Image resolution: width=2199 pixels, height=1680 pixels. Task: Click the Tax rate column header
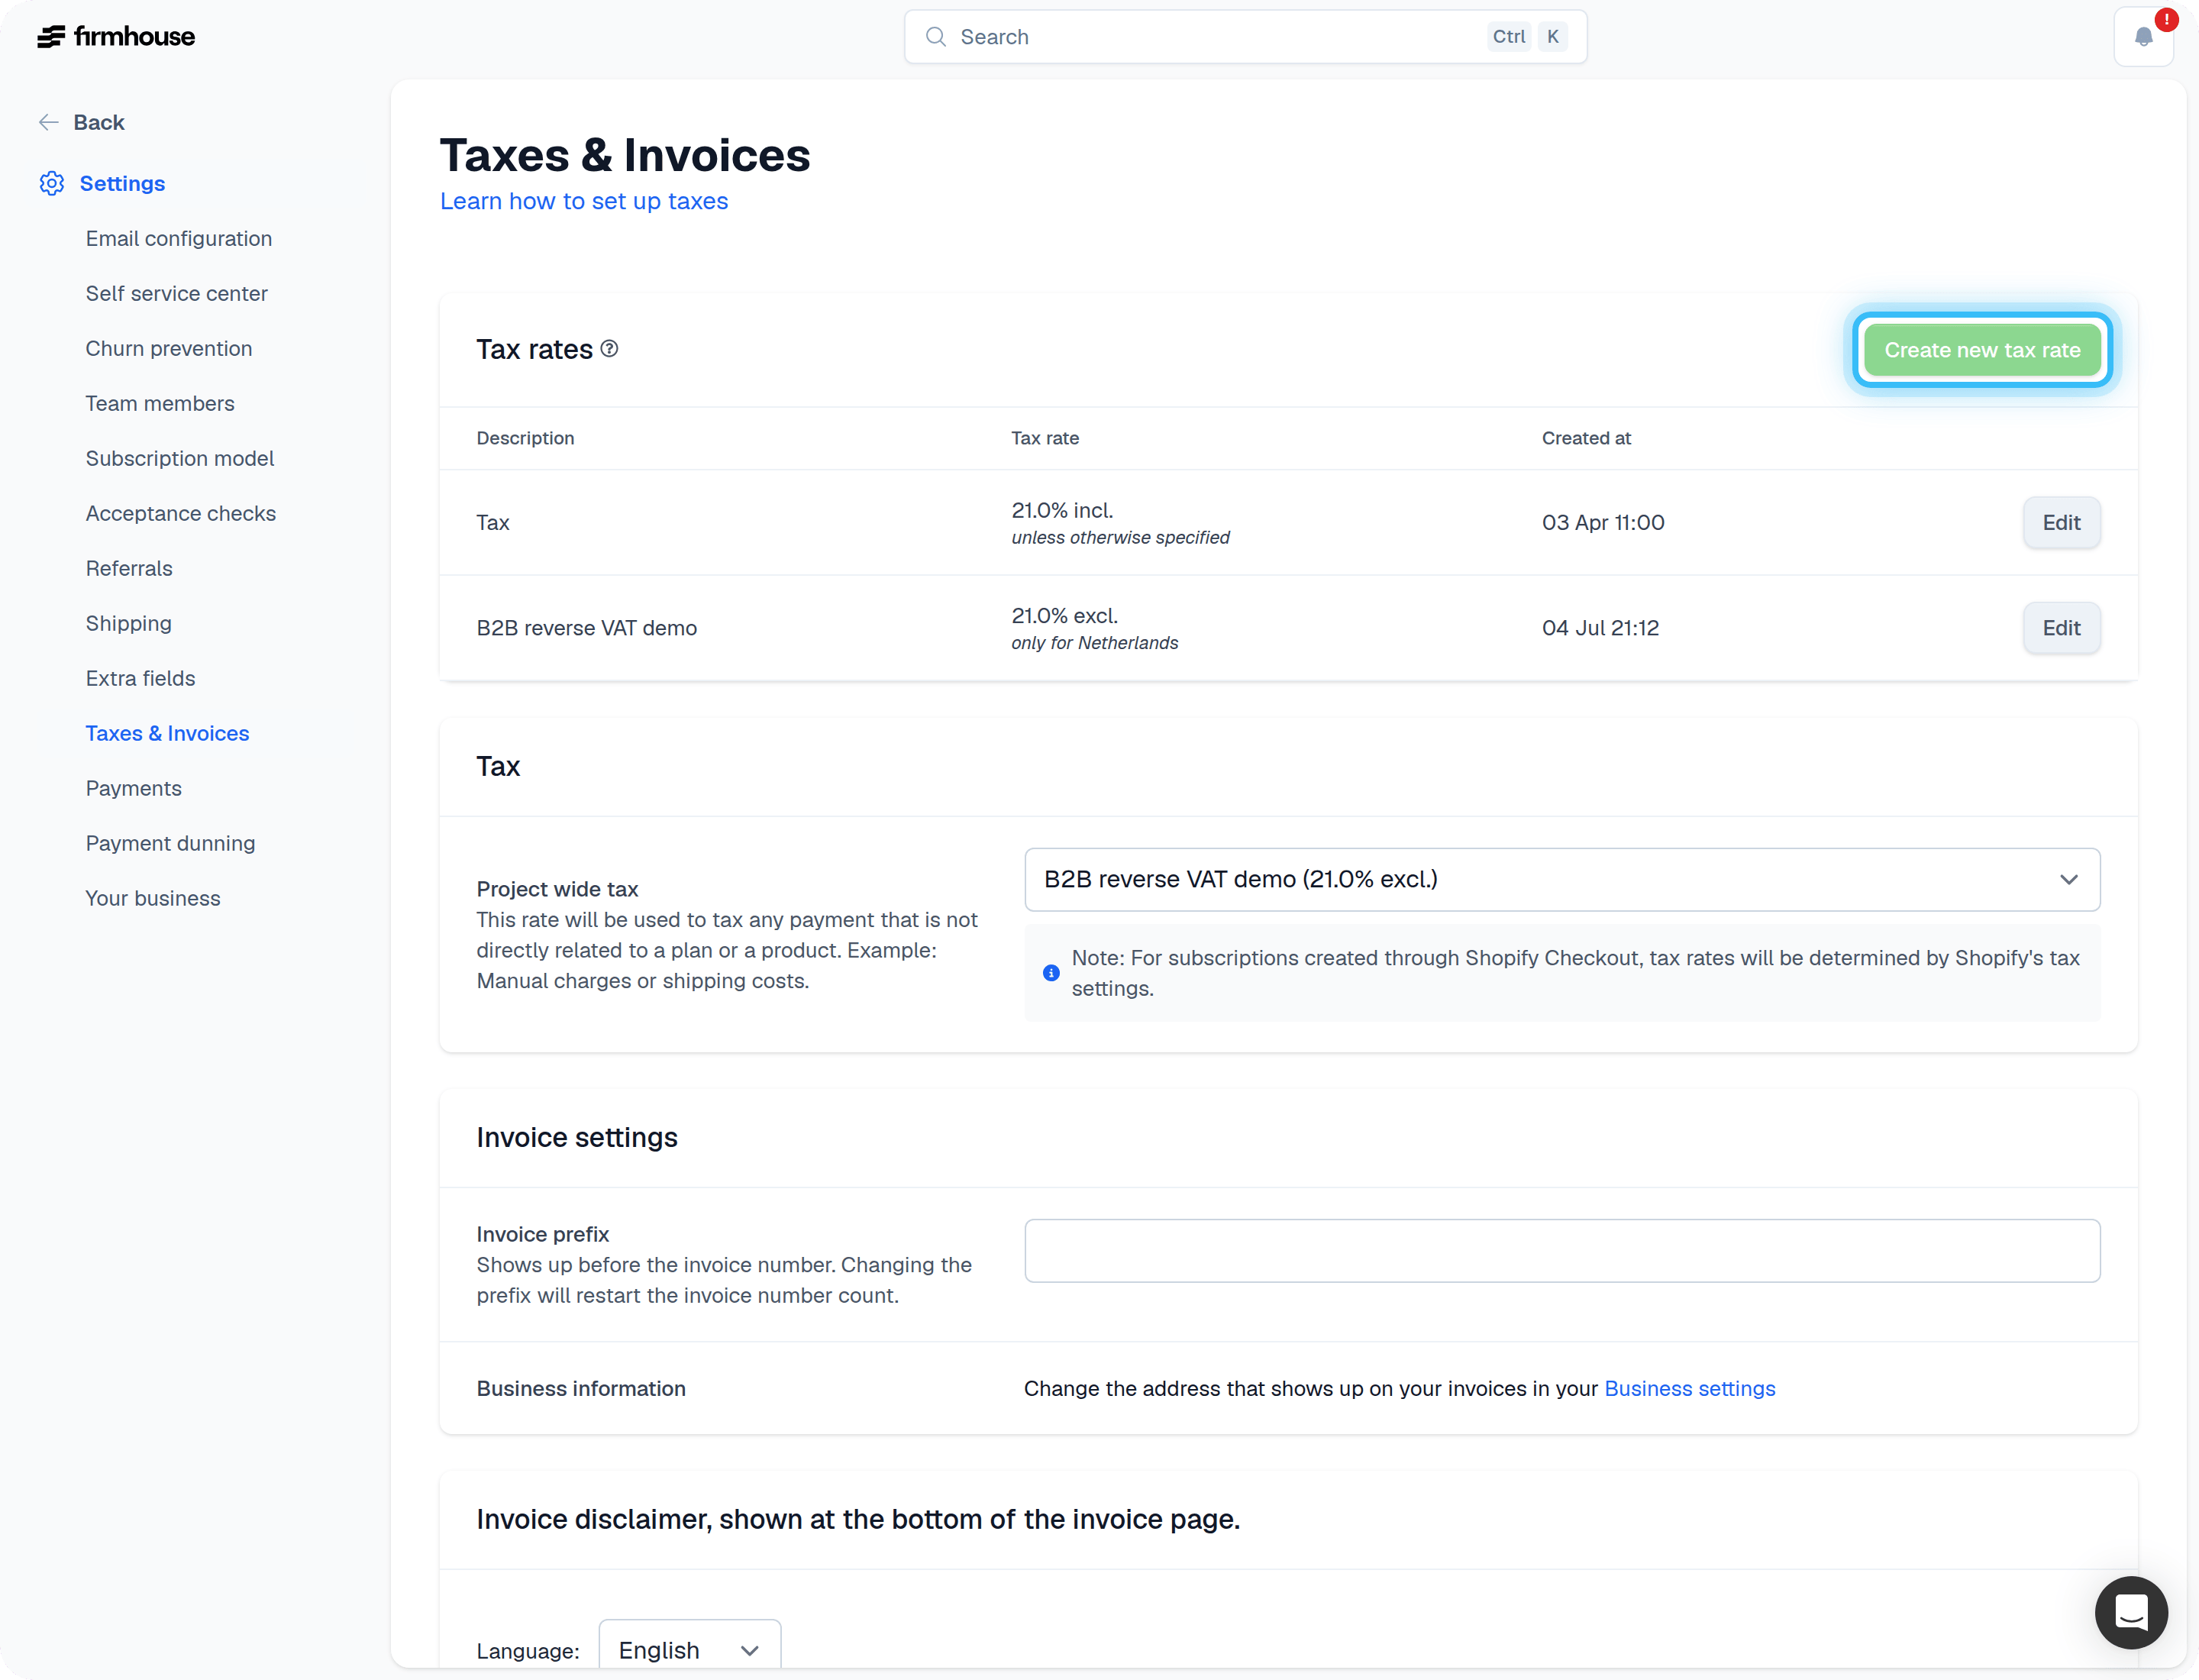coord(1045,438)
